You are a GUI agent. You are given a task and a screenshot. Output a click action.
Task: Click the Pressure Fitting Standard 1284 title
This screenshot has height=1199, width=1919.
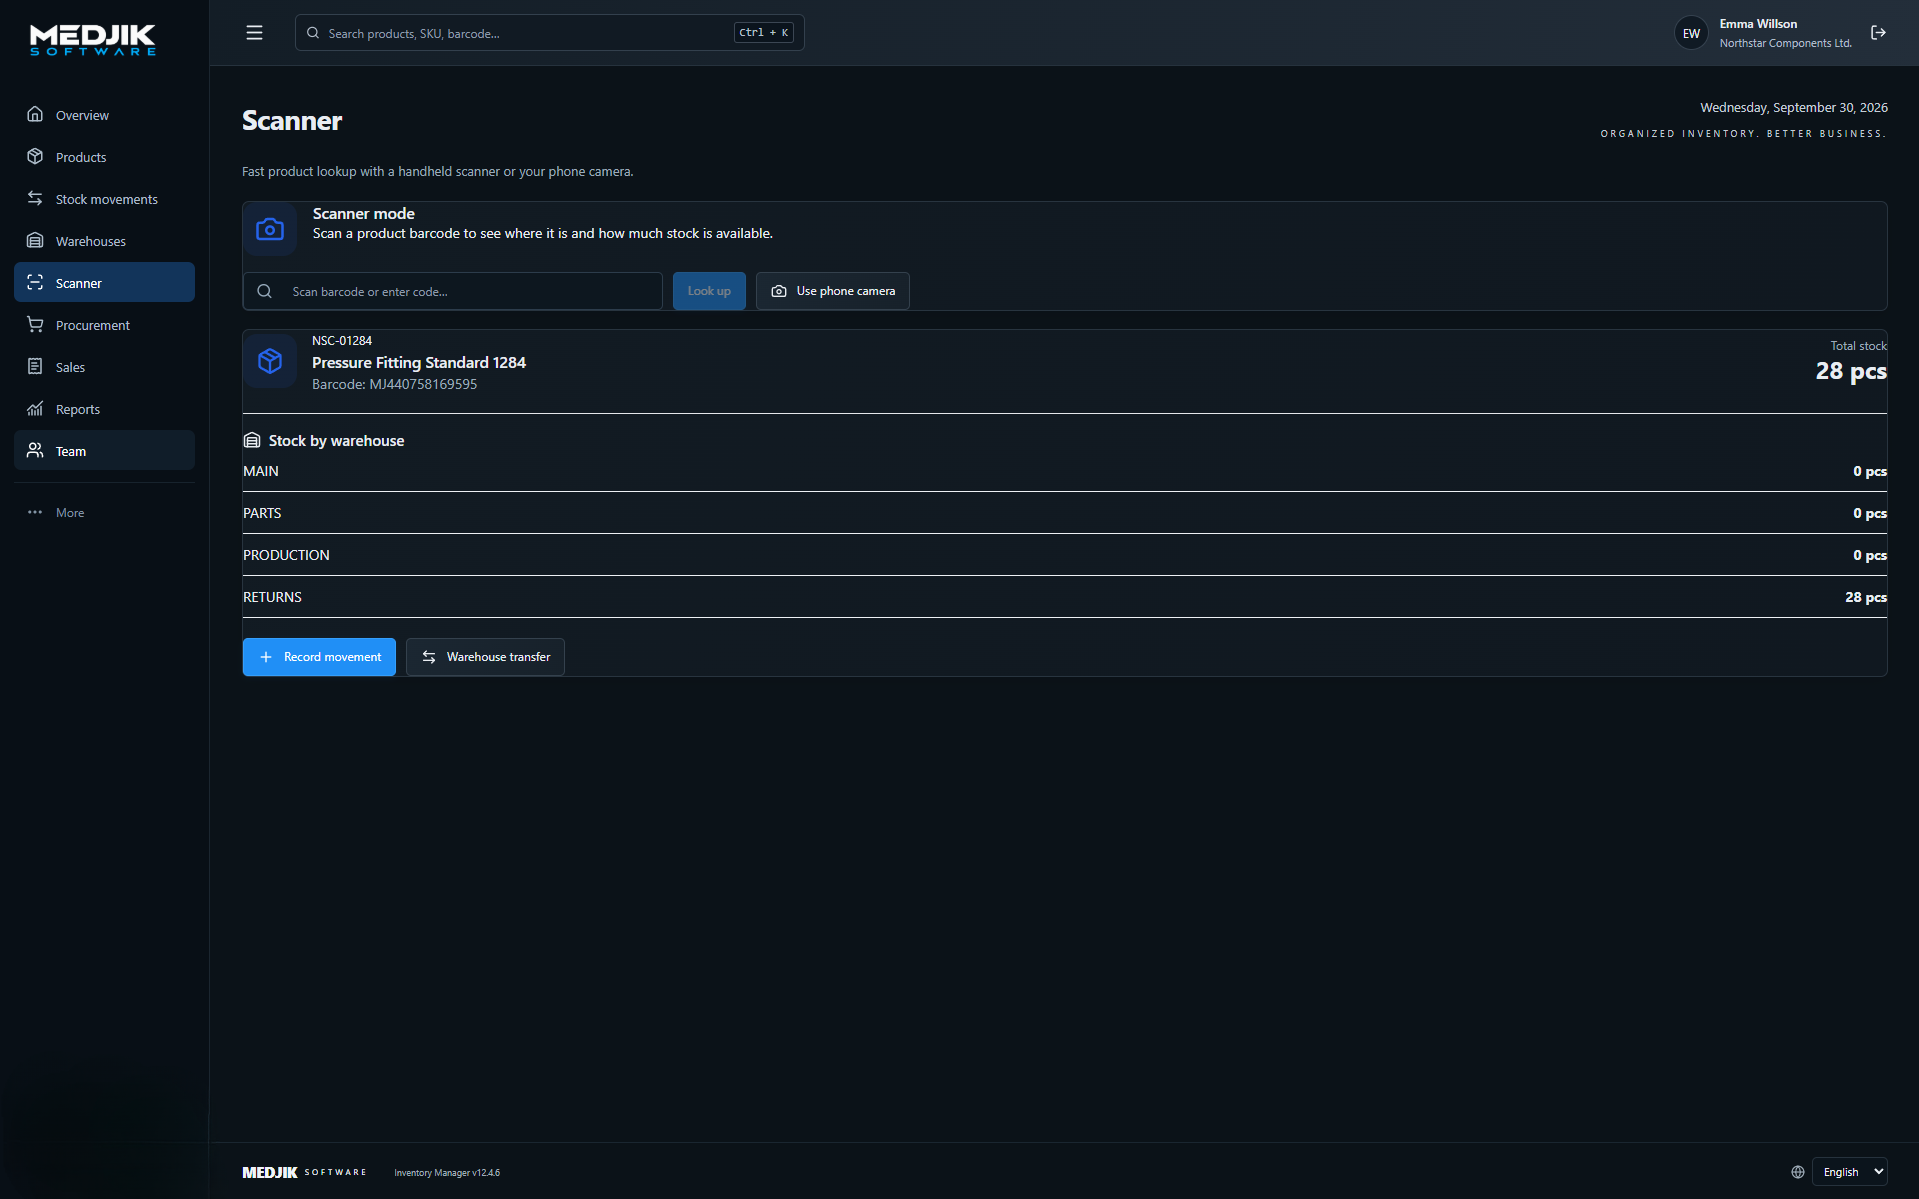[419, 362]
